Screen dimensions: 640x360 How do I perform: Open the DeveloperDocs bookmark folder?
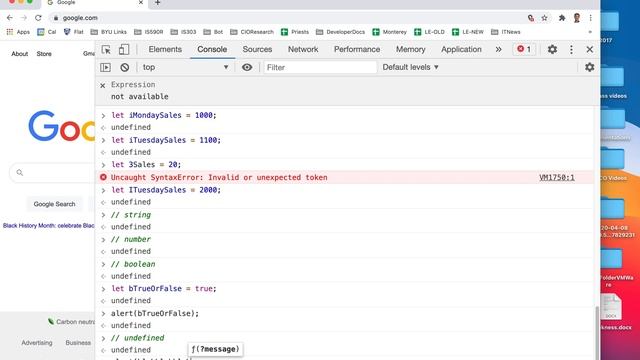click(x=340, y=32)
